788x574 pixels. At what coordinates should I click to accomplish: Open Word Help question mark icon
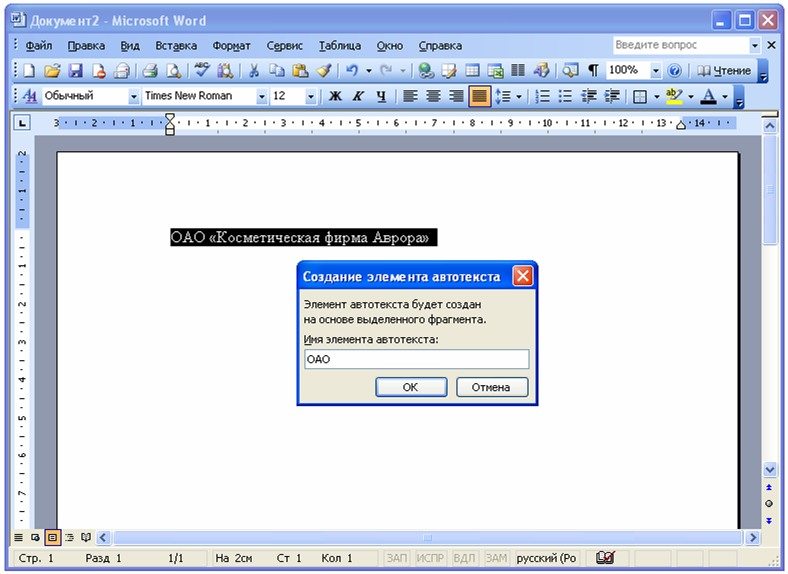tap(674, 70)
